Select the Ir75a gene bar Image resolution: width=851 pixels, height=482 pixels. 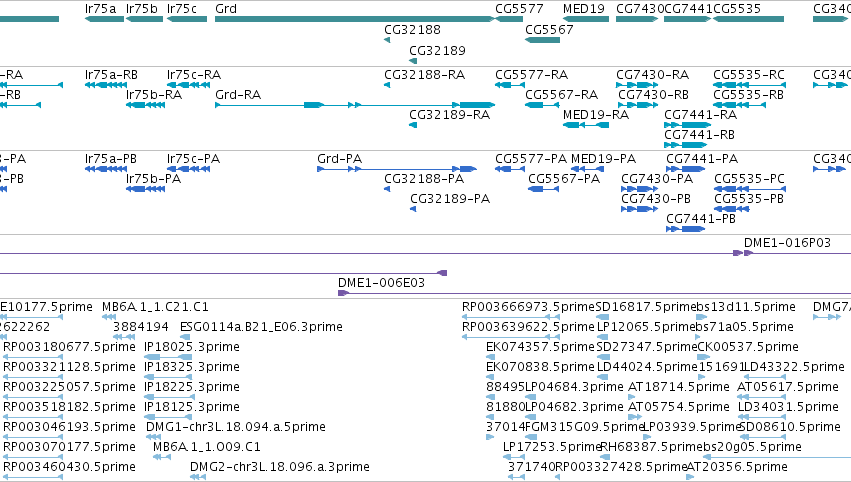[105, 19]
